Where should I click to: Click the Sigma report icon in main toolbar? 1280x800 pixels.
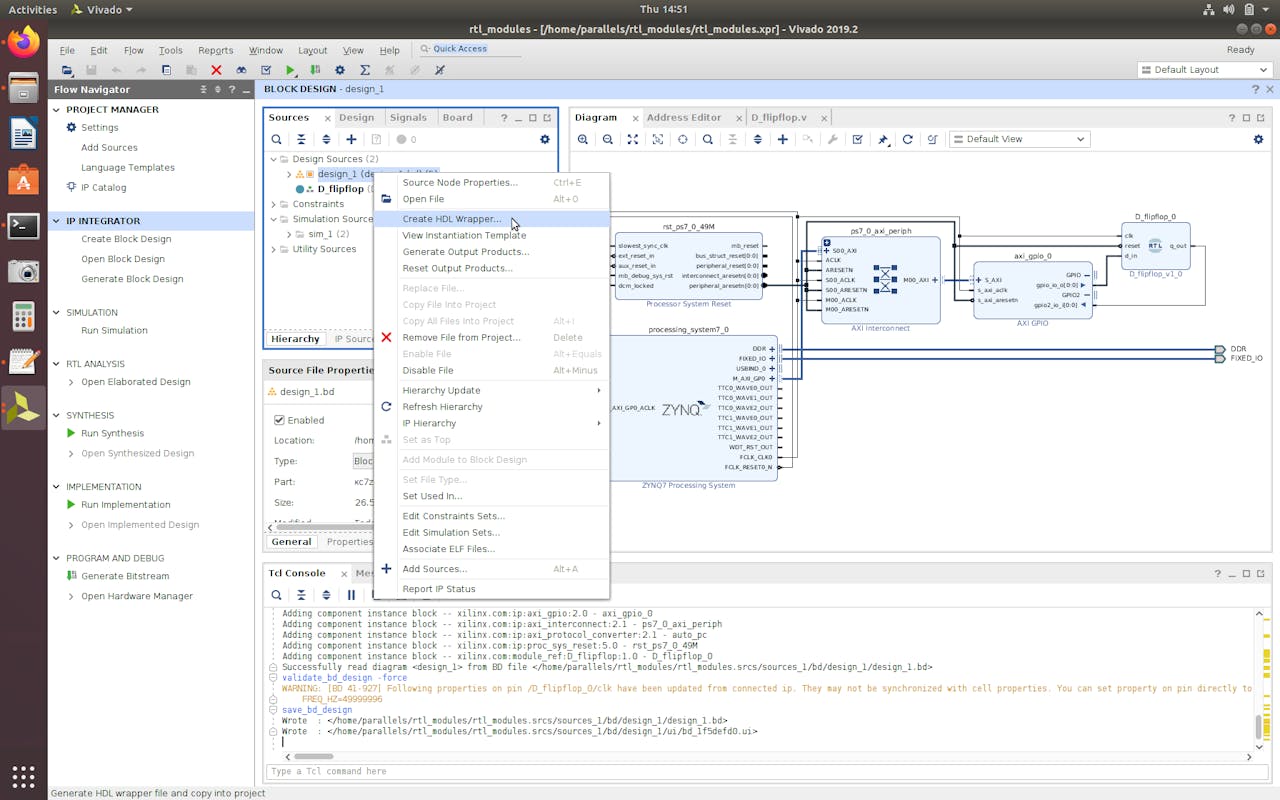tap(365, 70)
